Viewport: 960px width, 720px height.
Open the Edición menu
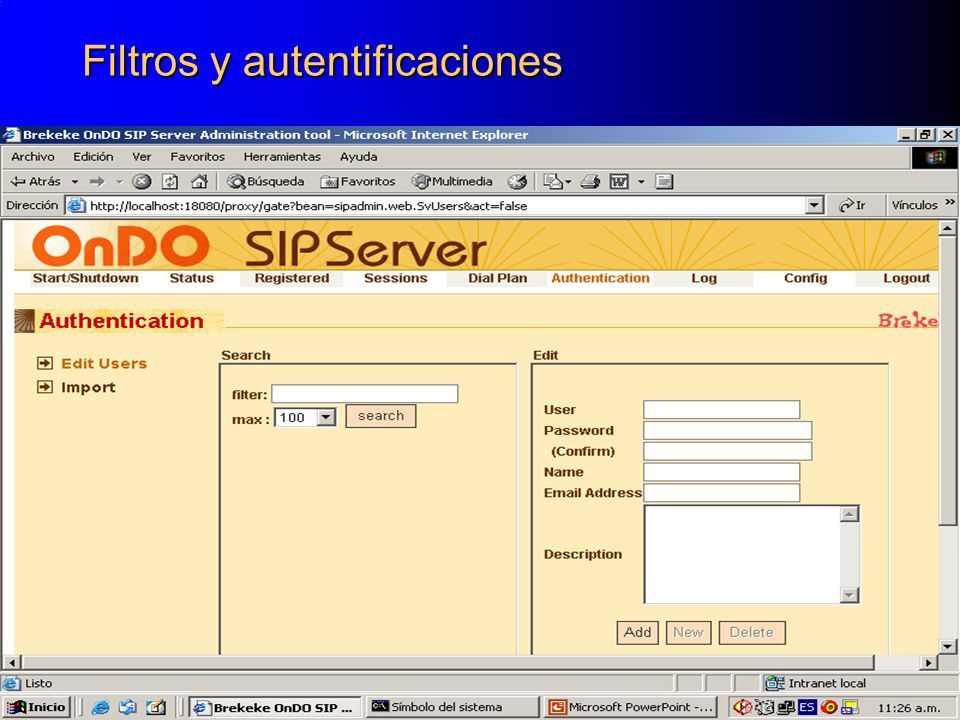[93, 157]
